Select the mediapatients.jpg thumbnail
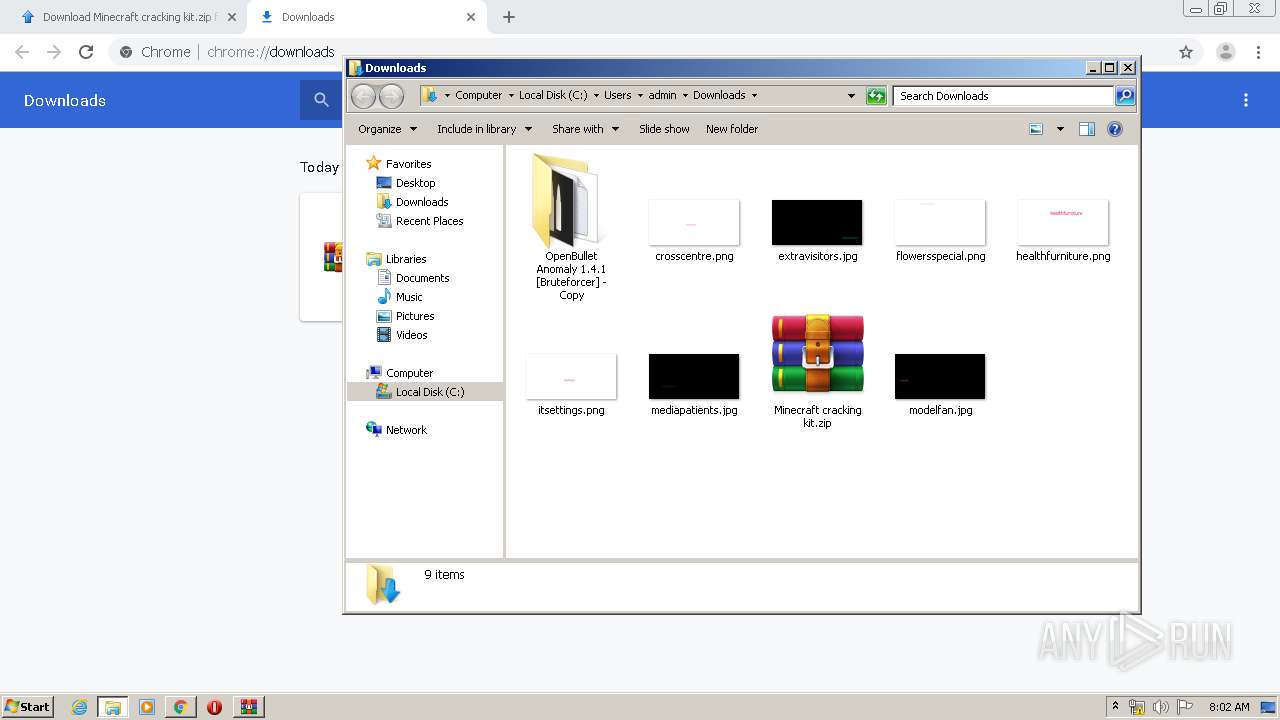1280x720 pixels. point(694,376)
